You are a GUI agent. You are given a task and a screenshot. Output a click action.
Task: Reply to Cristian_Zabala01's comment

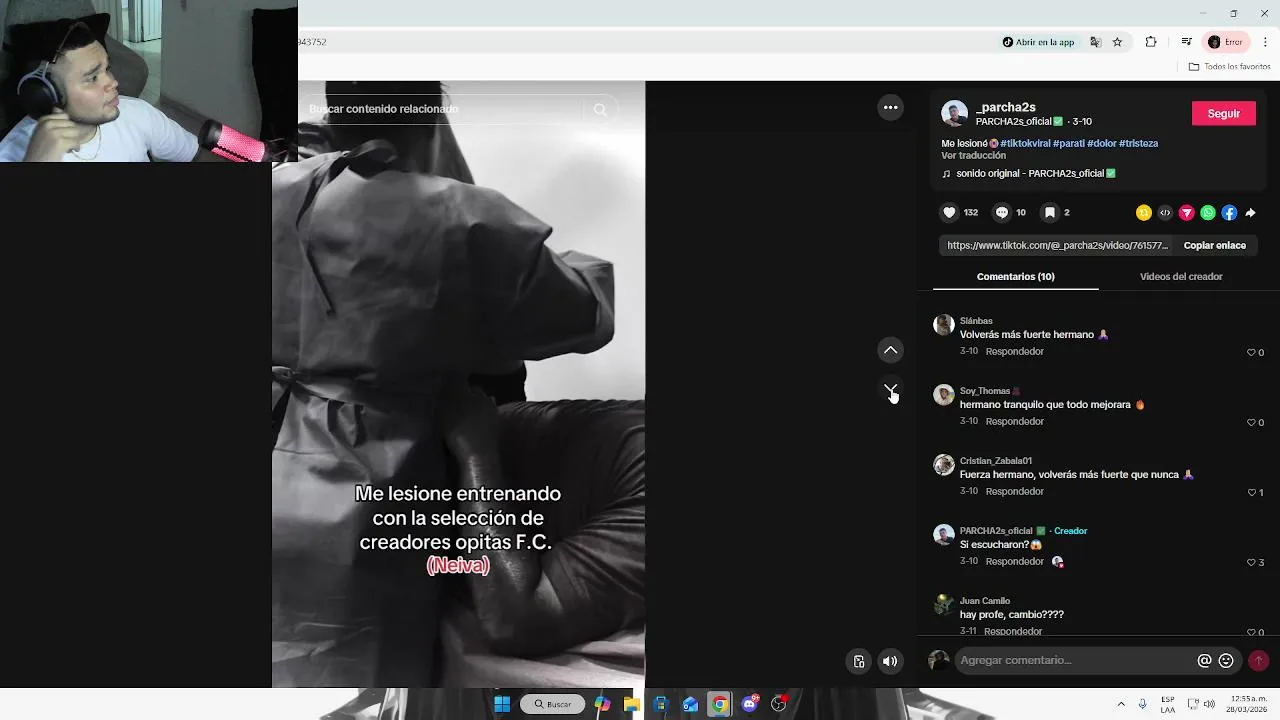[x=1014, y=492]
